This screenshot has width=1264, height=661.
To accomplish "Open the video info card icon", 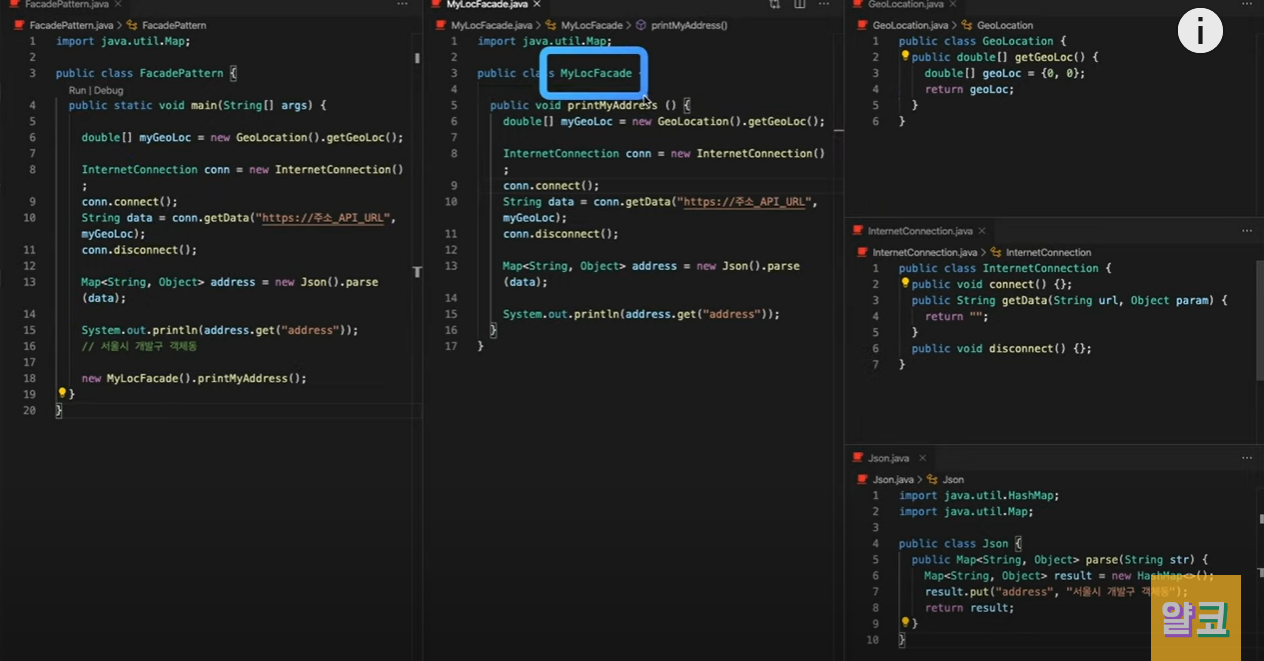I will click(x=1200, y=32).
